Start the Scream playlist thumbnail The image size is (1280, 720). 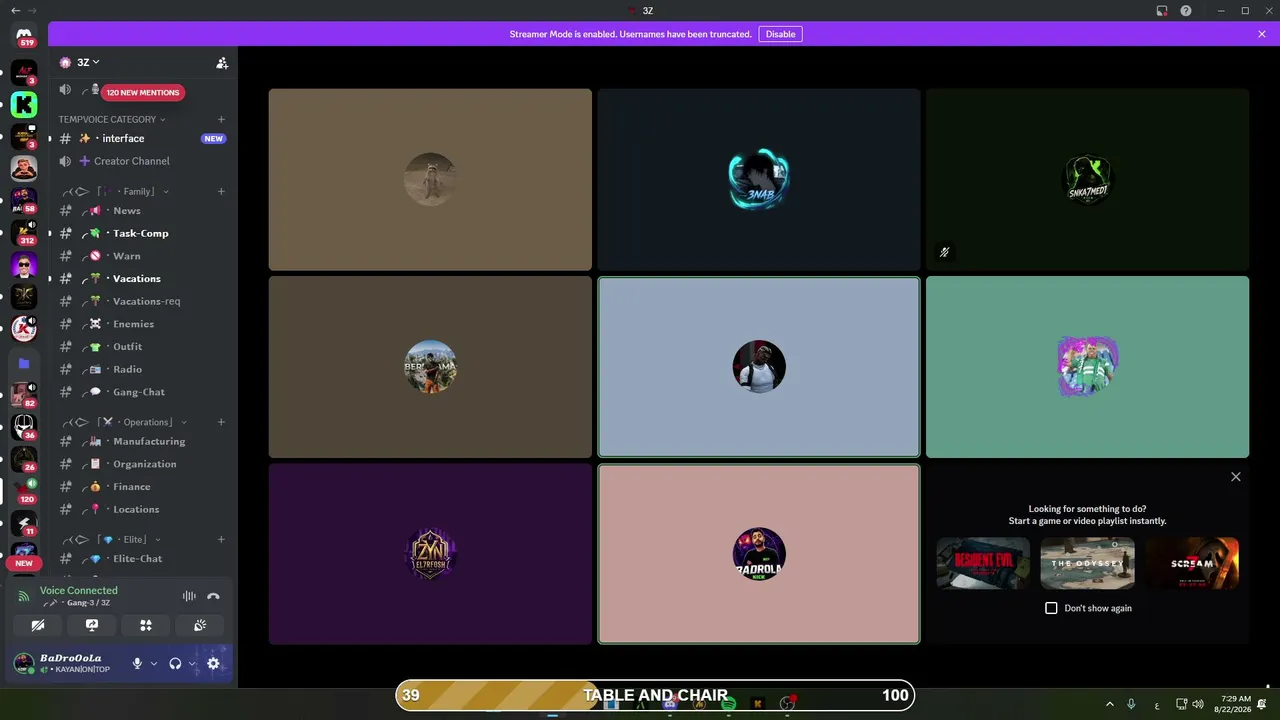pos(1192,563)
